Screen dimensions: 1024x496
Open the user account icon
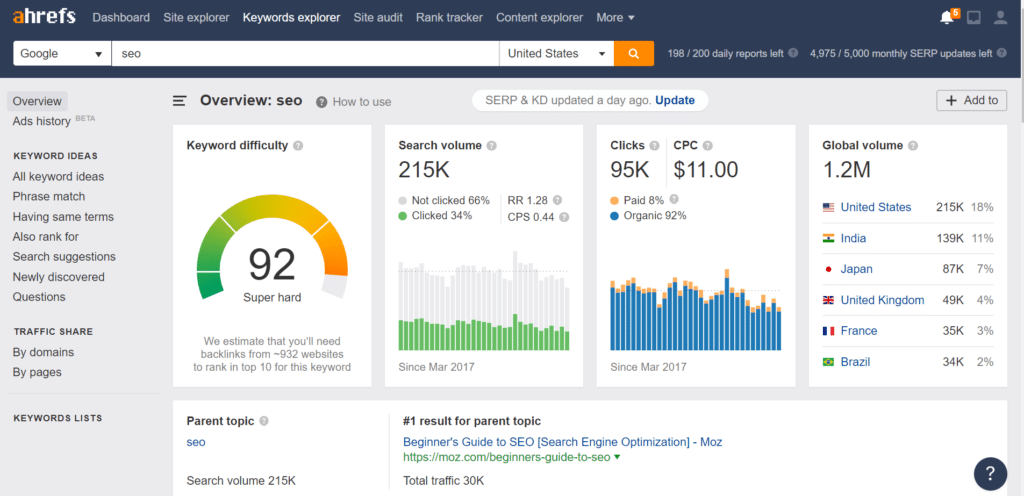1000,18
